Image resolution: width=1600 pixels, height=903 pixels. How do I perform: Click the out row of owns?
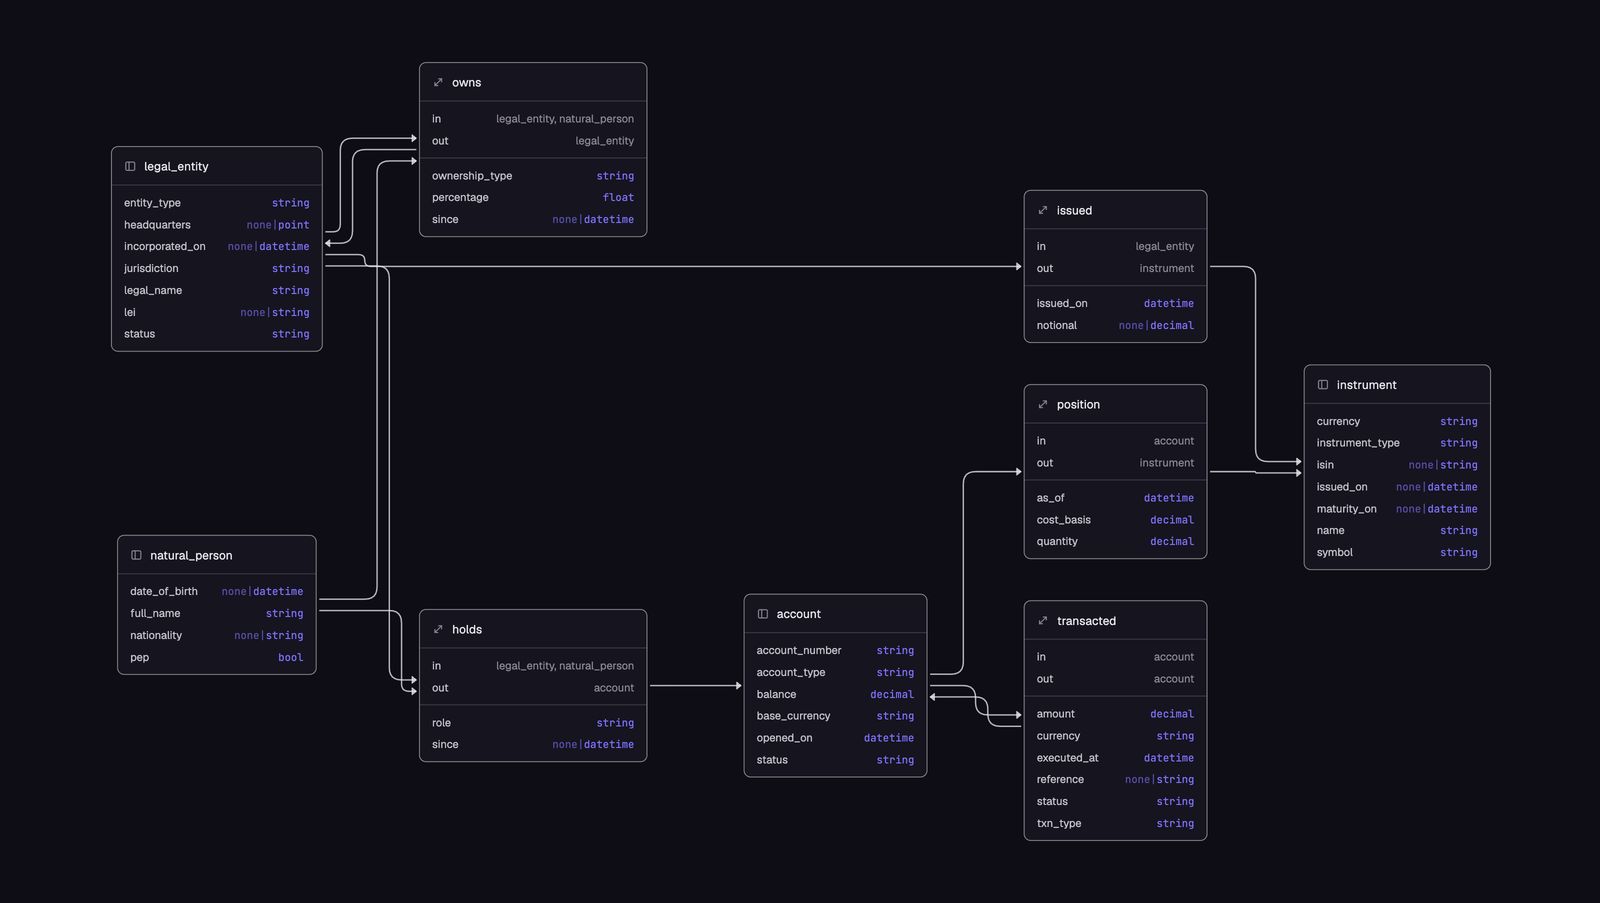click(x=533, y=141)
